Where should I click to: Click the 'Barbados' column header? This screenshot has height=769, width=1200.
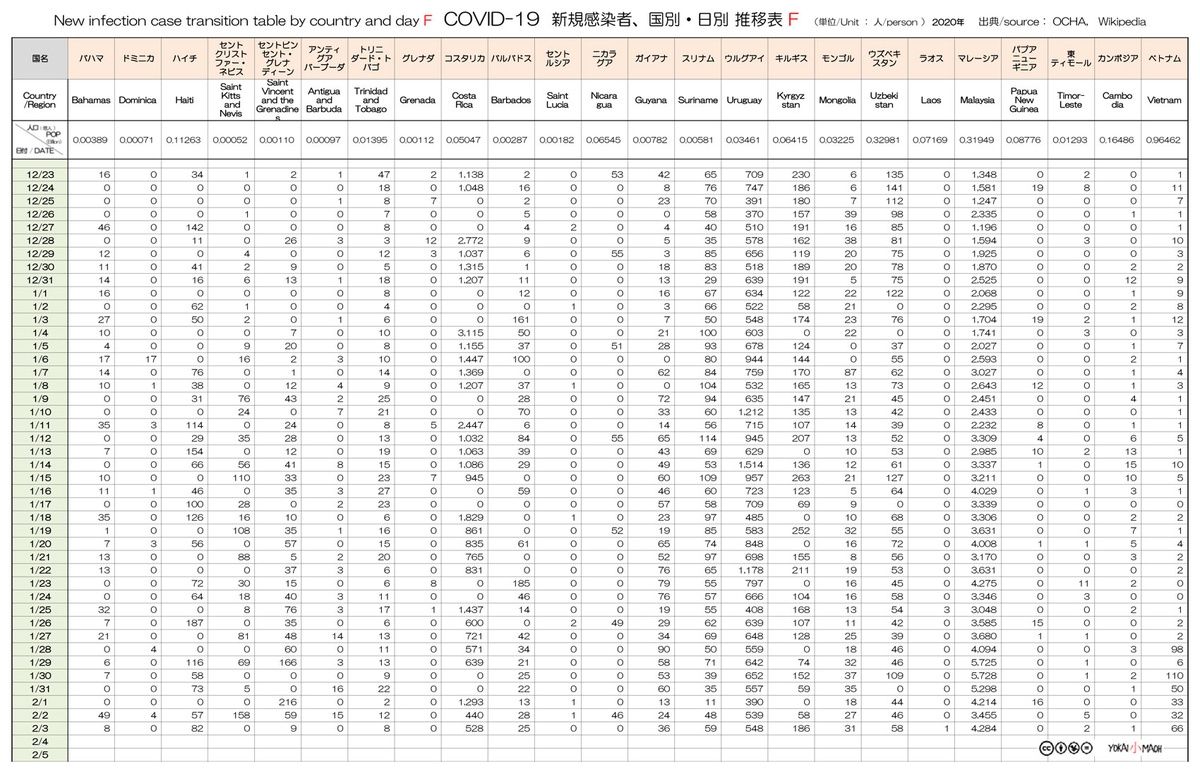(x=510, y=100)
